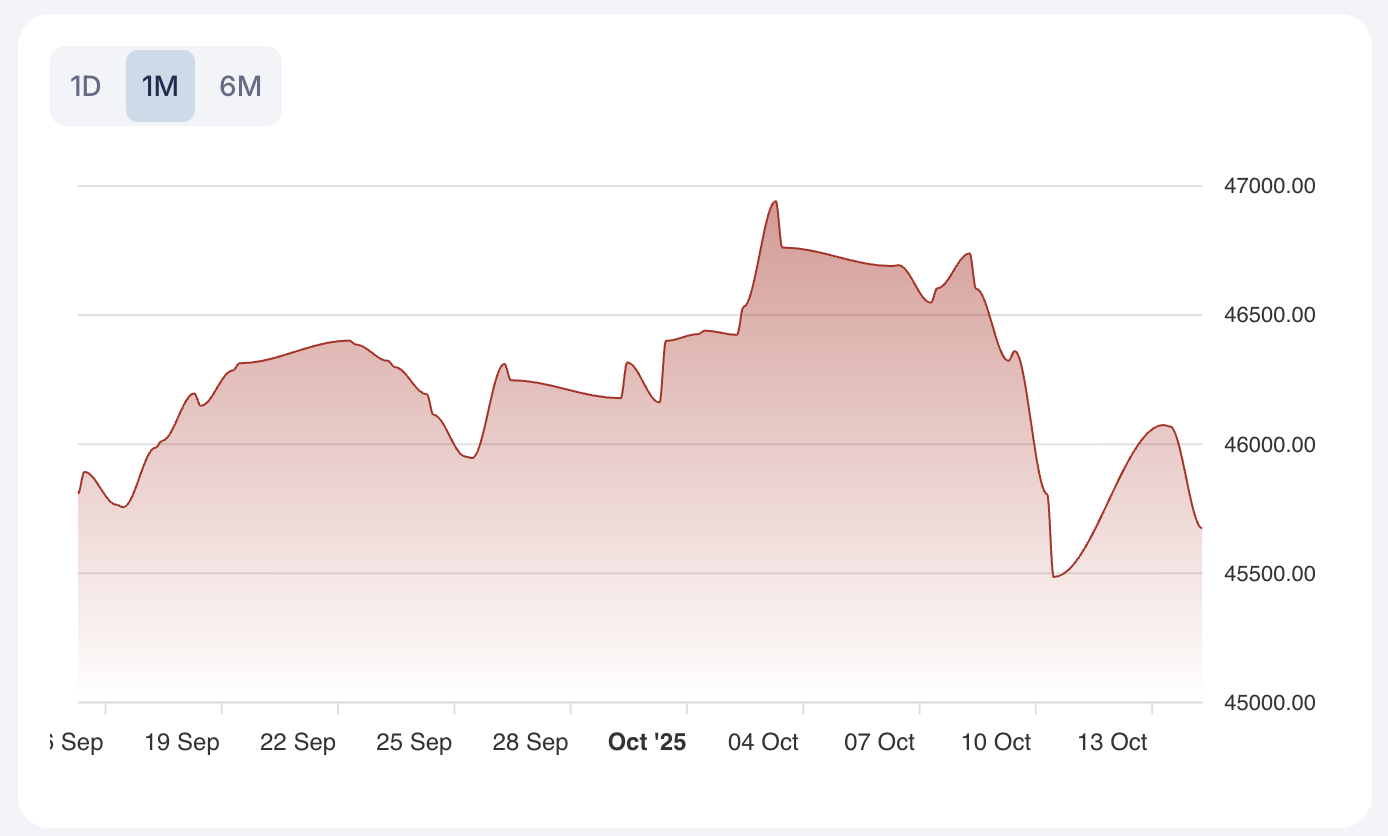Select the 25 Sep date tick label
Viewport: 1388px width, 836px height.
[414, 742]
